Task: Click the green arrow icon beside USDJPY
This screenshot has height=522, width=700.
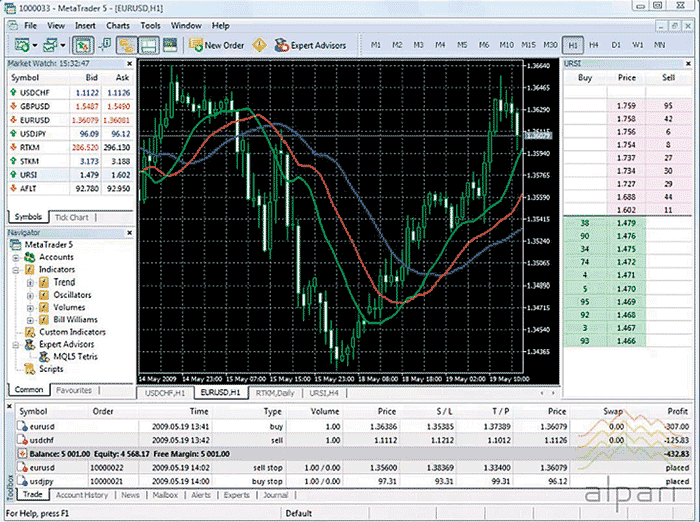Action: click(x=13, y=134)
